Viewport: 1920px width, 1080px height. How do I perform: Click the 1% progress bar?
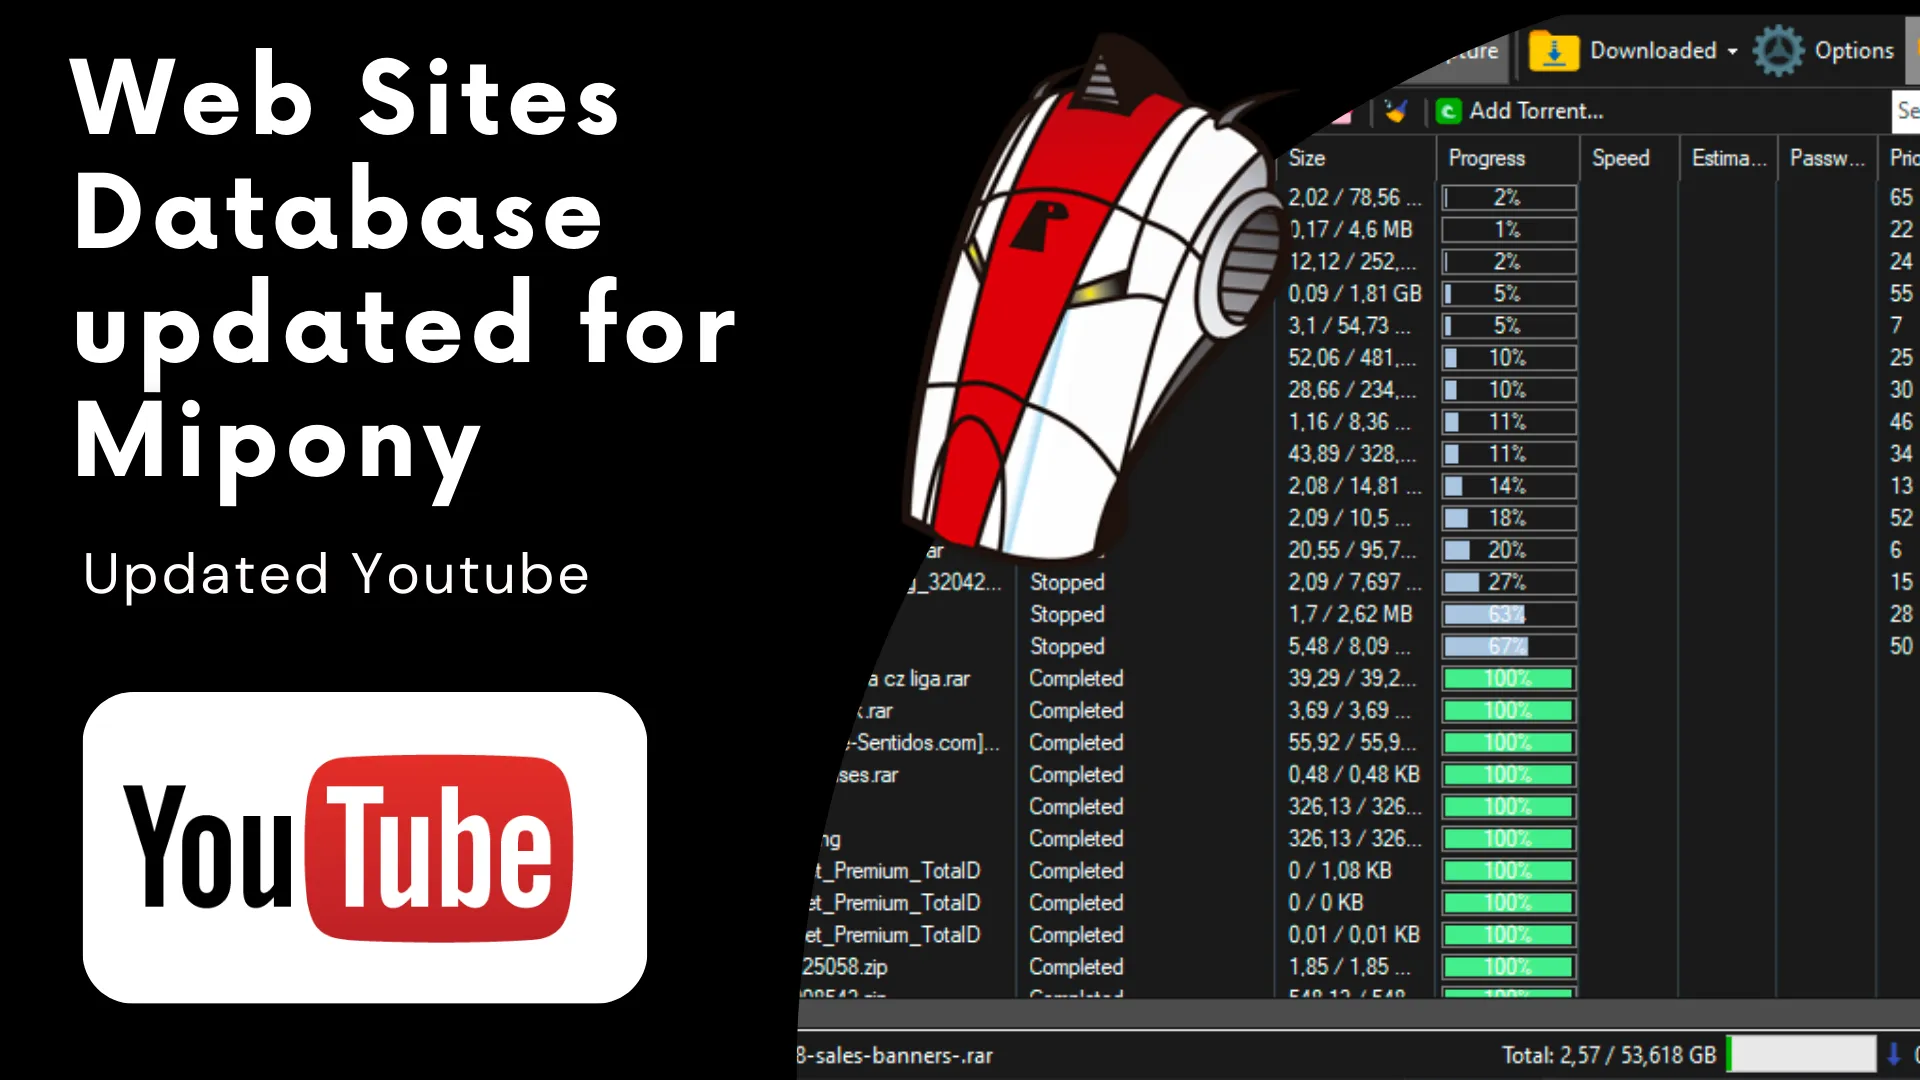tap(1508, 230)
